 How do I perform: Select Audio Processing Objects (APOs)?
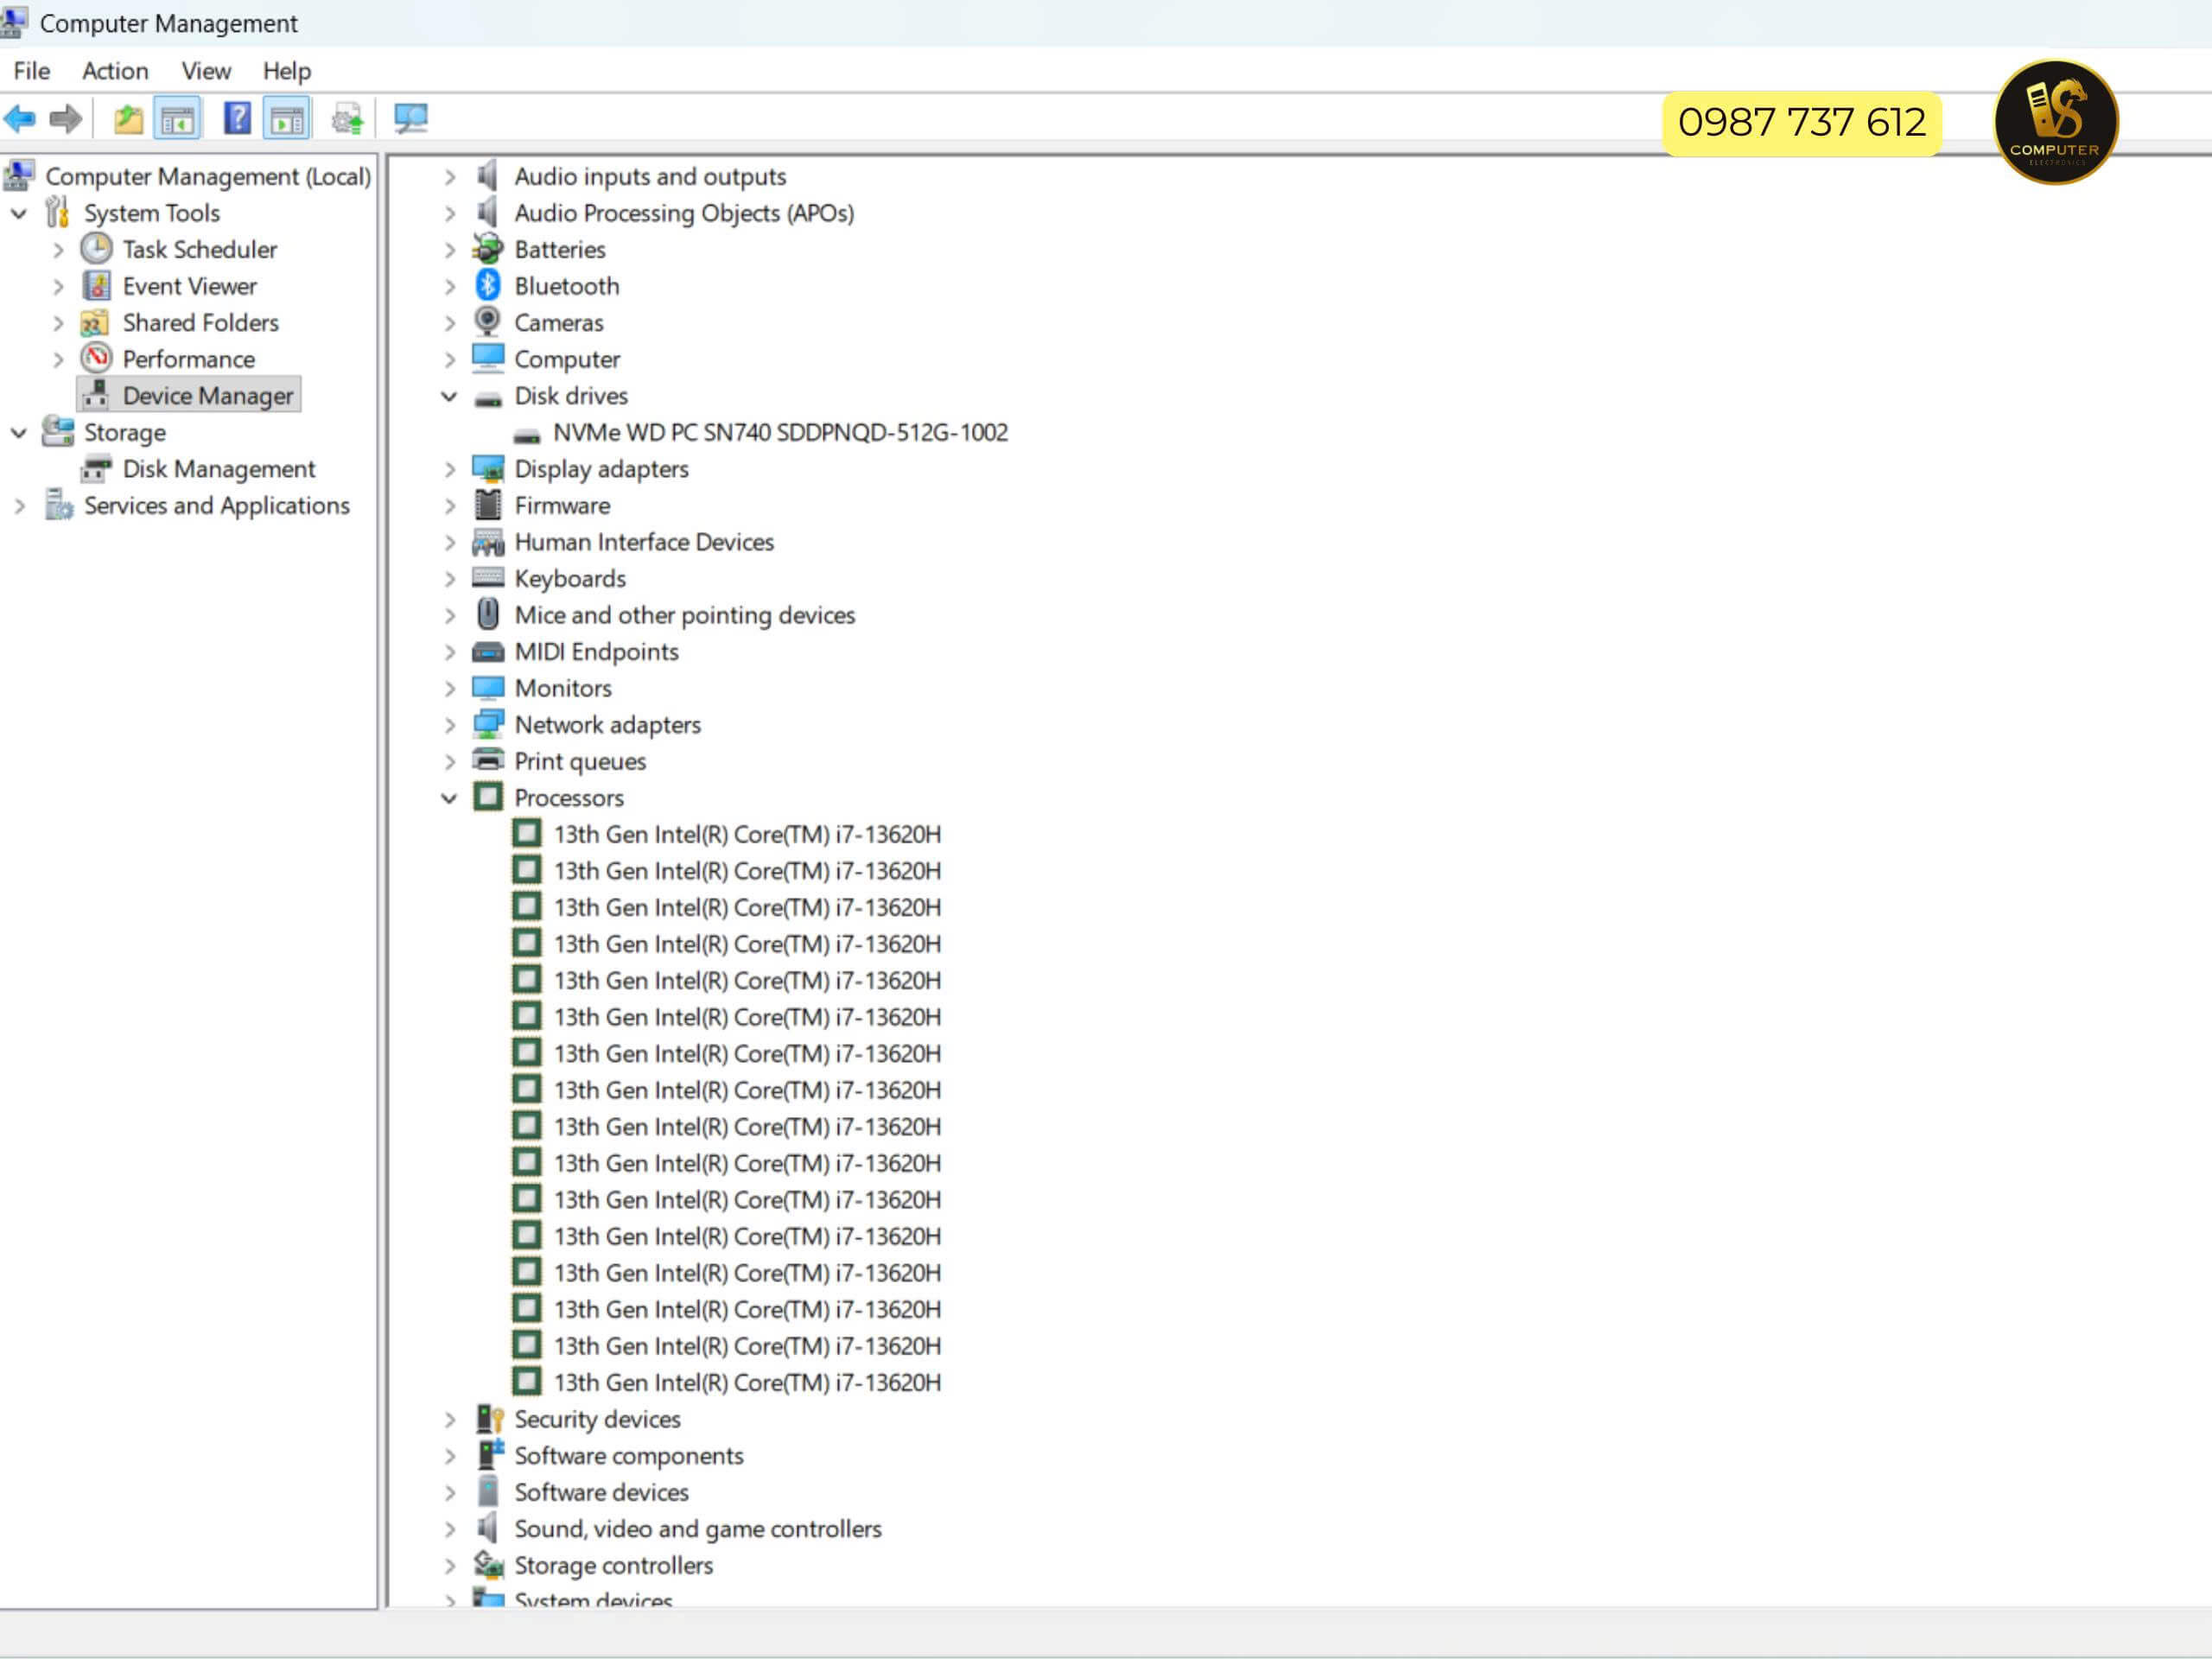click(684, 213)
